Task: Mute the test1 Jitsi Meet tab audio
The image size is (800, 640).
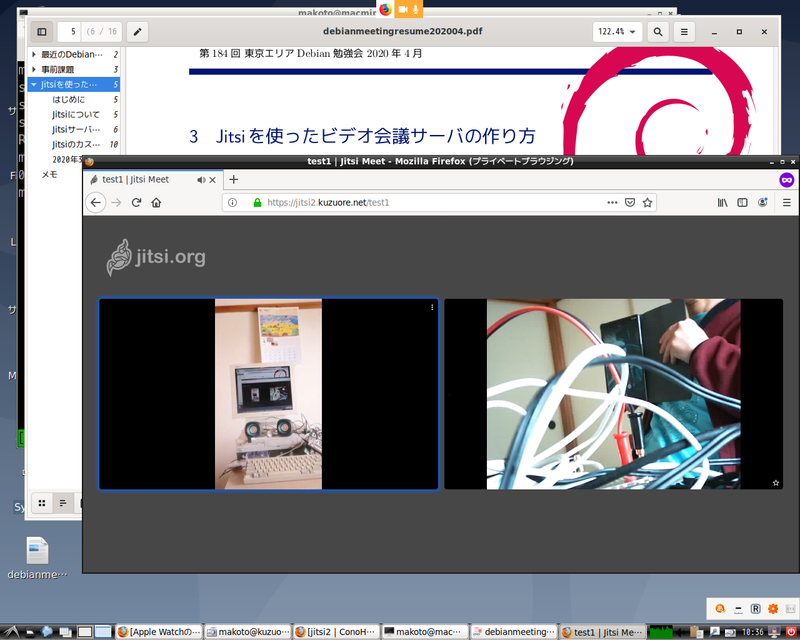Action: point(201,180)
